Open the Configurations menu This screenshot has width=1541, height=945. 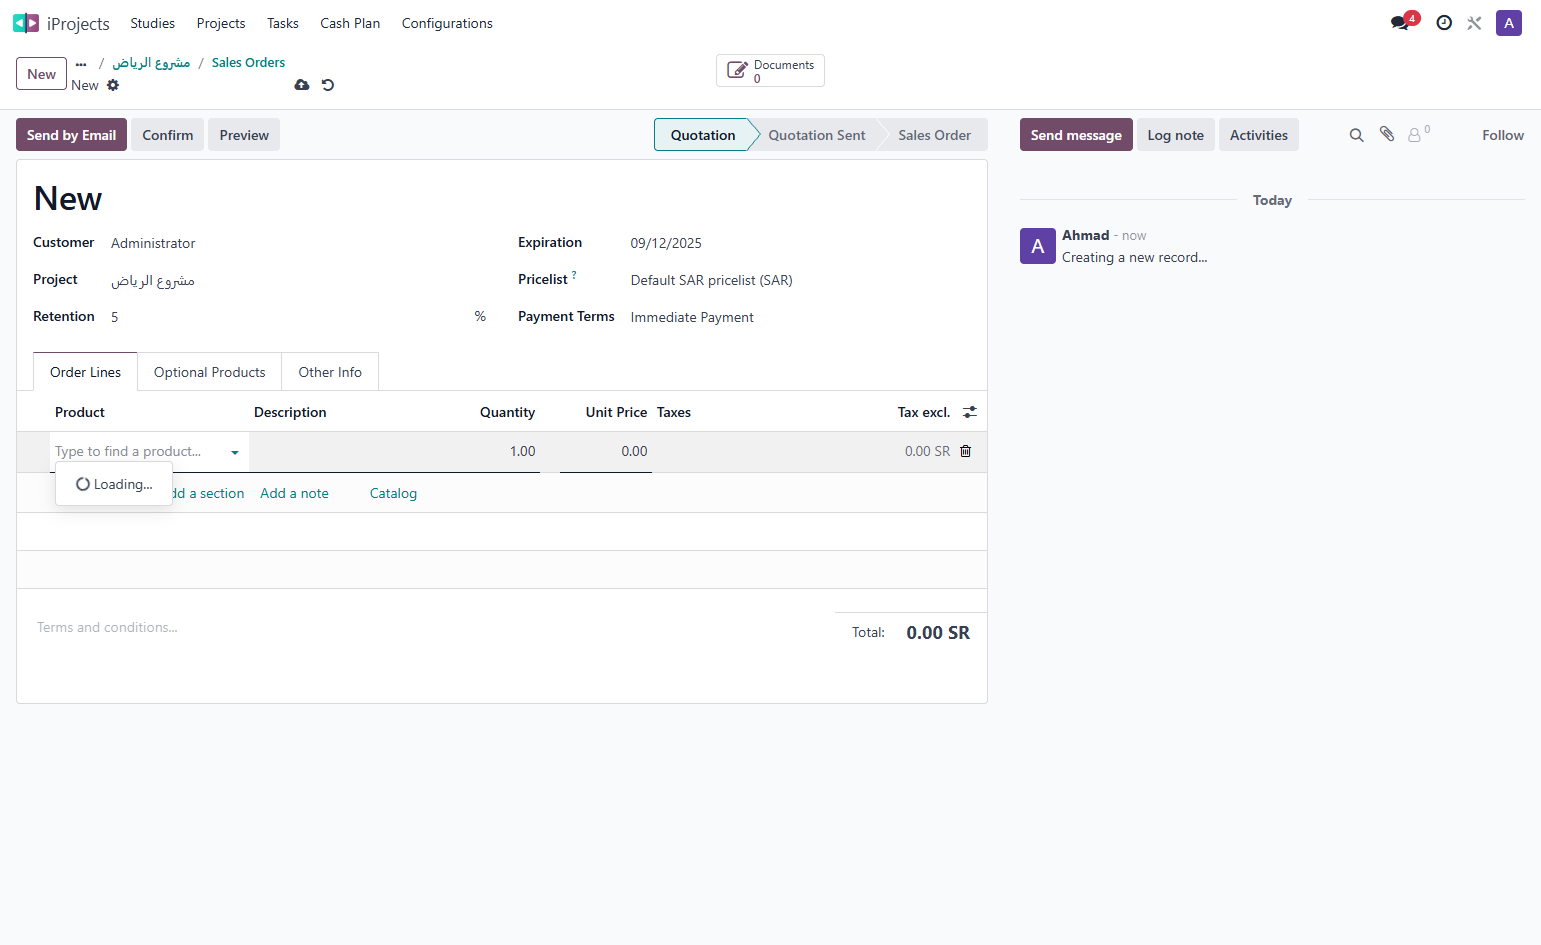(447, 23)
